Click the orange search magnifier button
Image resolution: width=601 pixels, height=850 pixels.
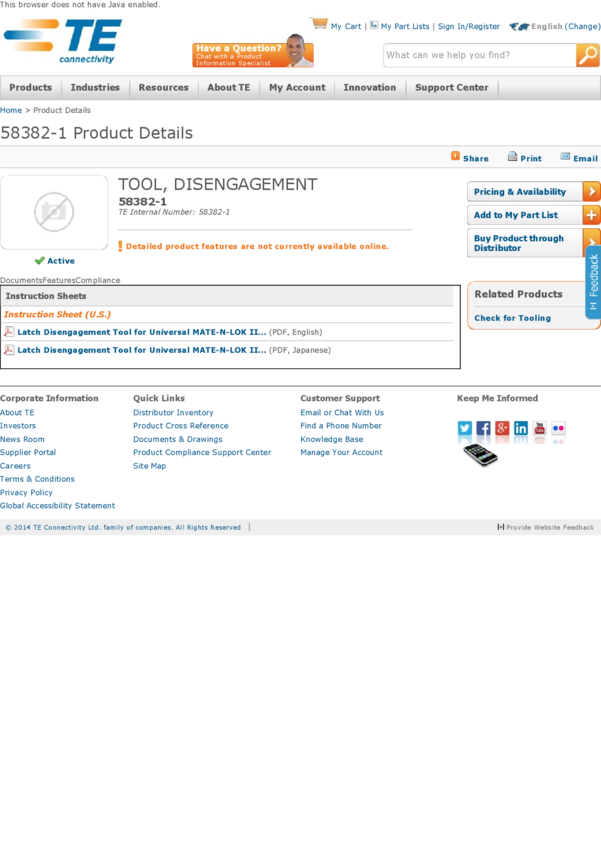tap(587, 55)
